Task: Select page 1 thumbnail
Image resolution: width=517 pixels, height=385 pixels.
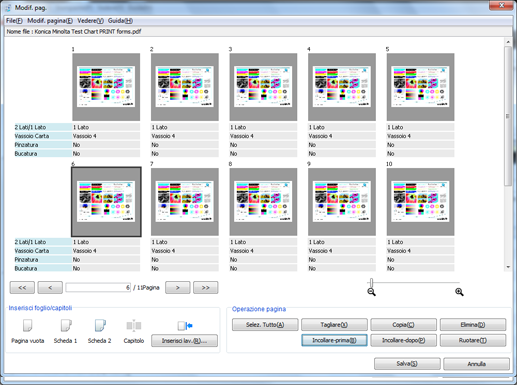Action: click(x=106, y=87)
